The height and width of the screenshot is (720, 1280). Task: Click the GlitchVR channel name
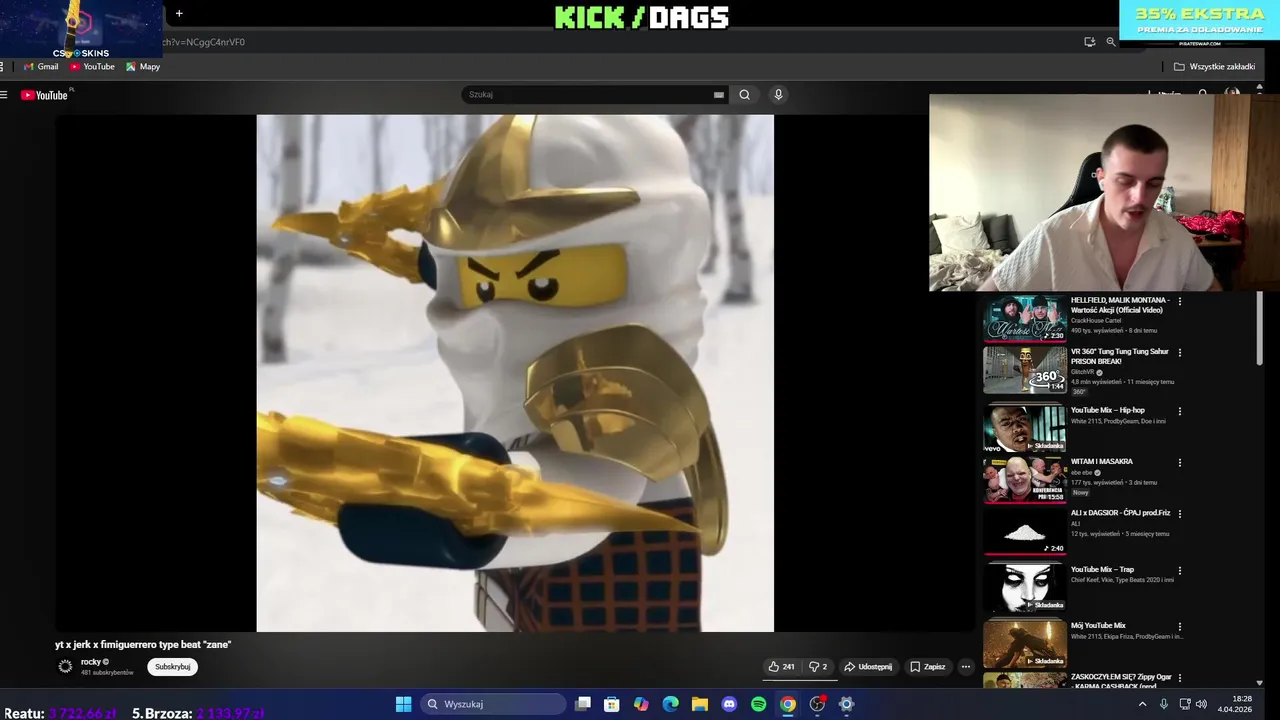coord(1083,372)
